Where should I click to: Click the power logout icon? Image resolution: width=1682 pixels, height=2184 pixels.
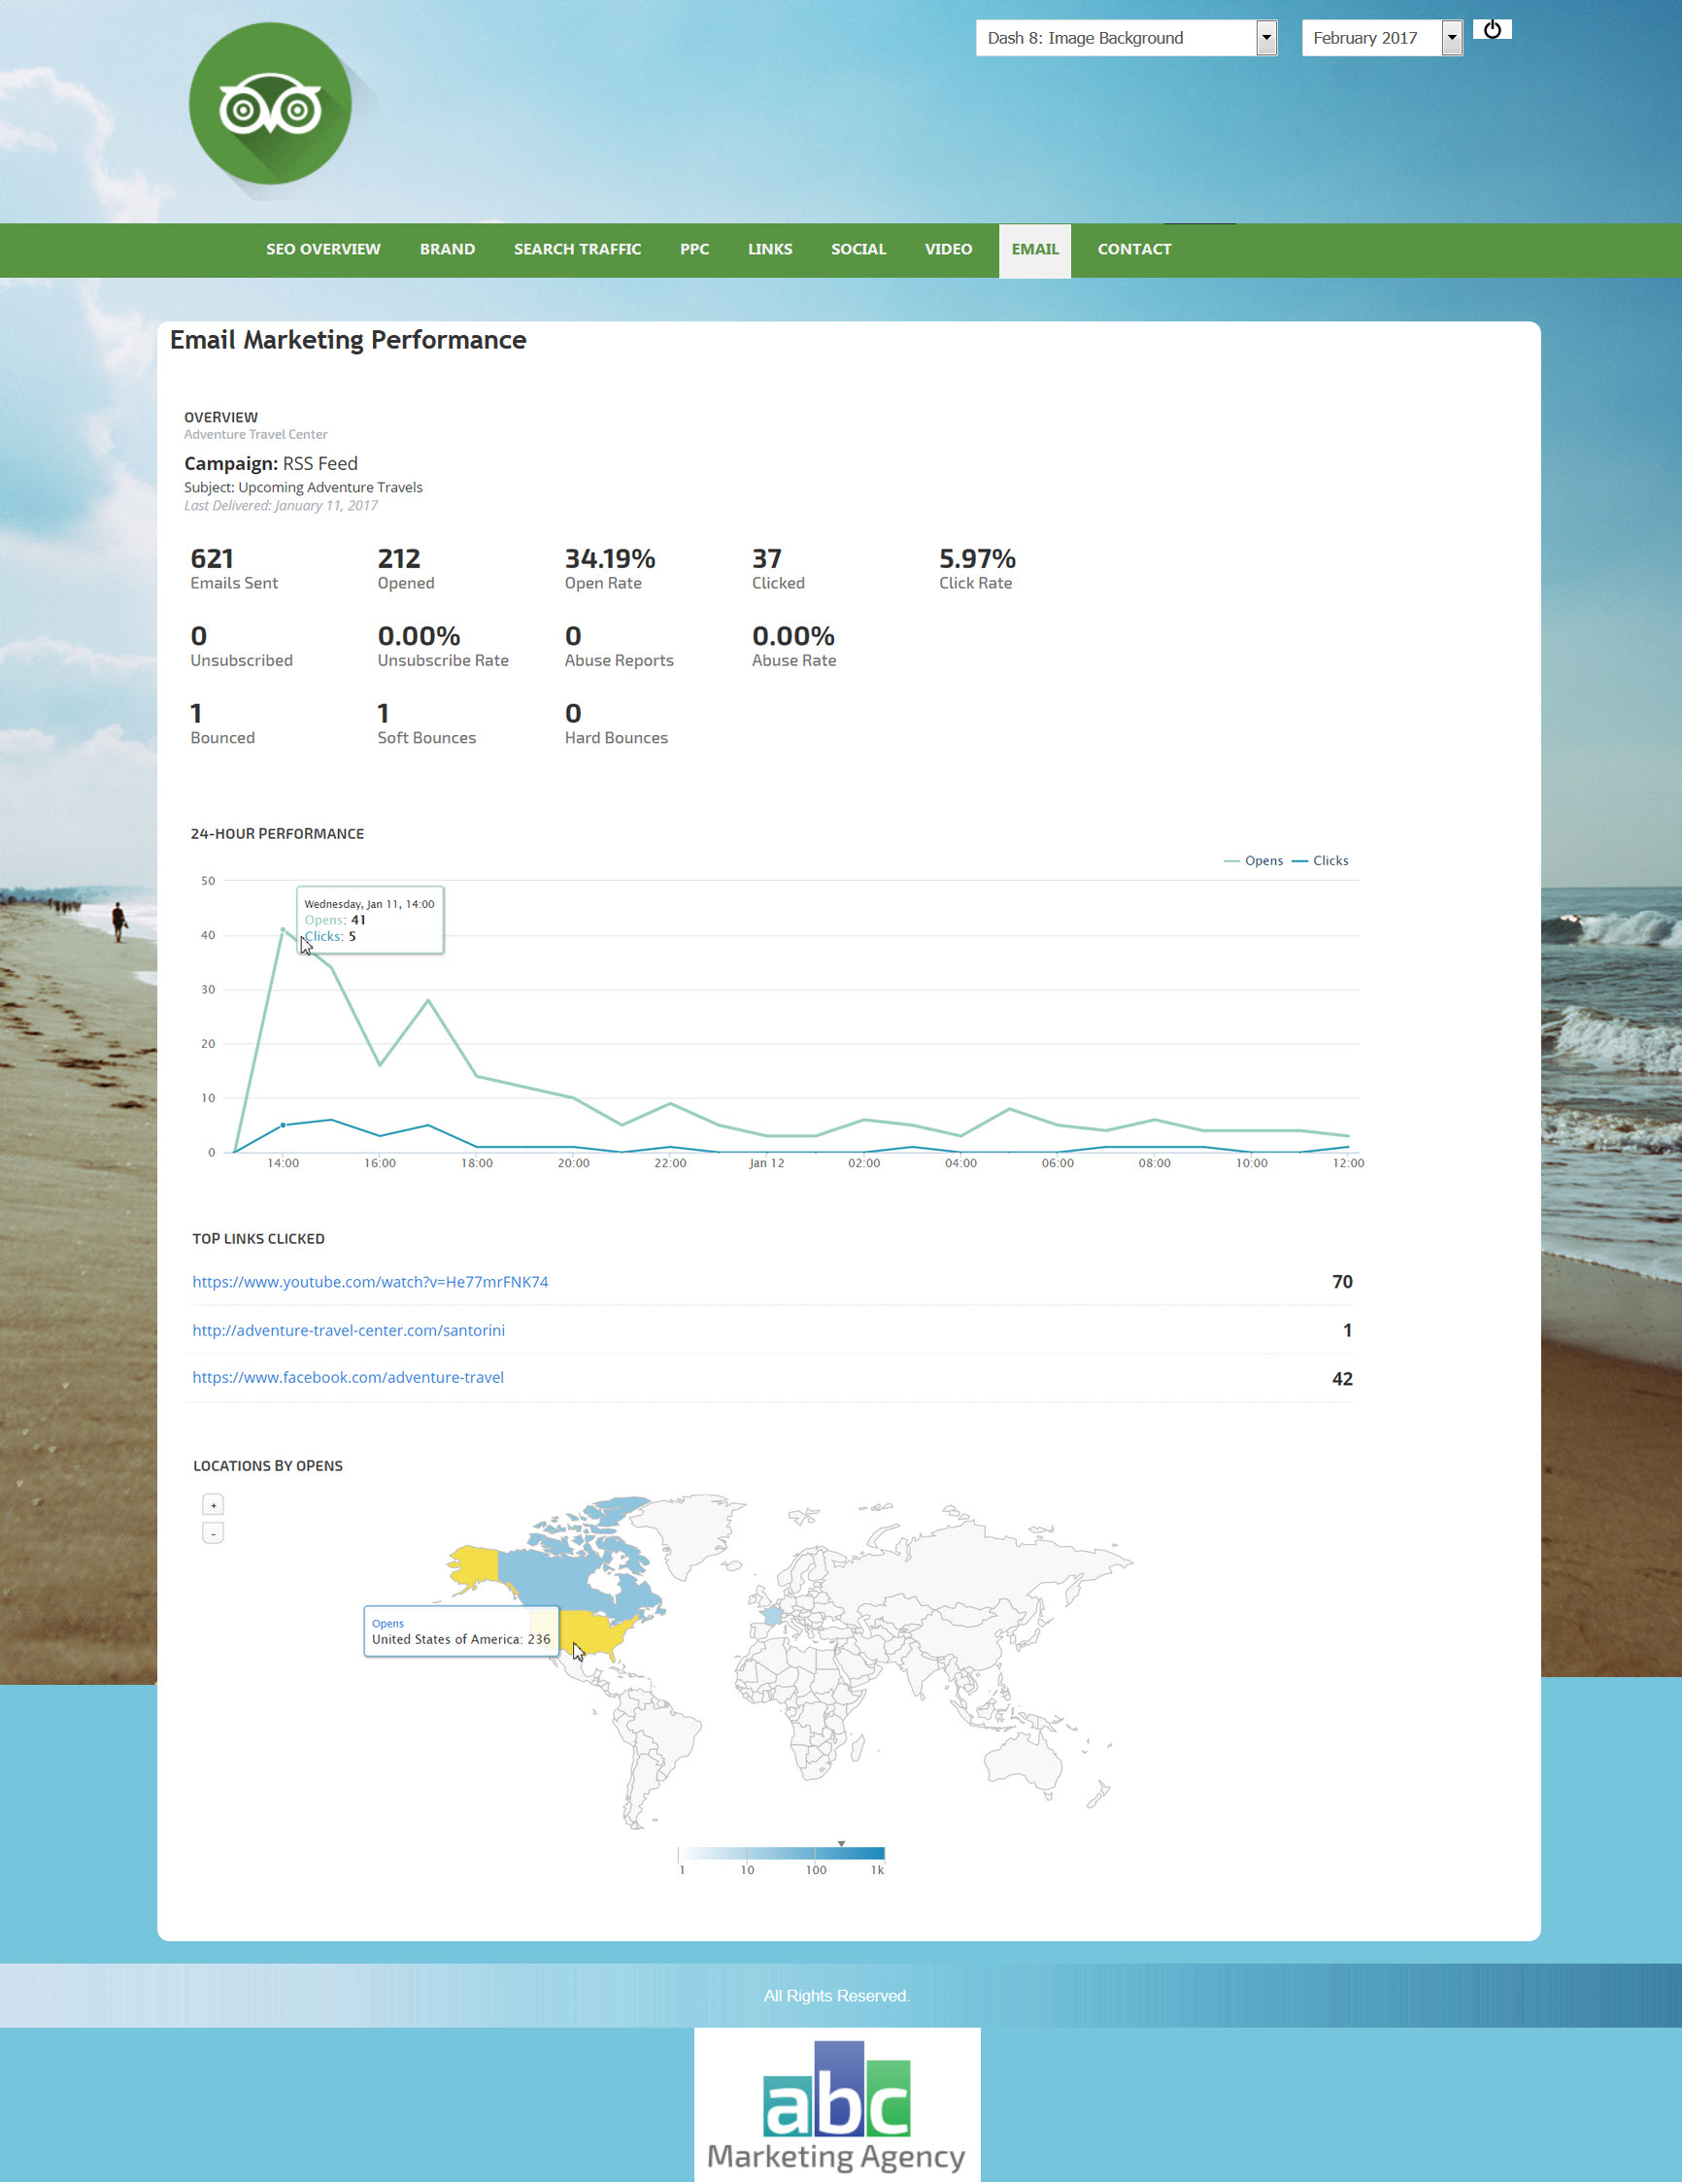pos(1491,30)
